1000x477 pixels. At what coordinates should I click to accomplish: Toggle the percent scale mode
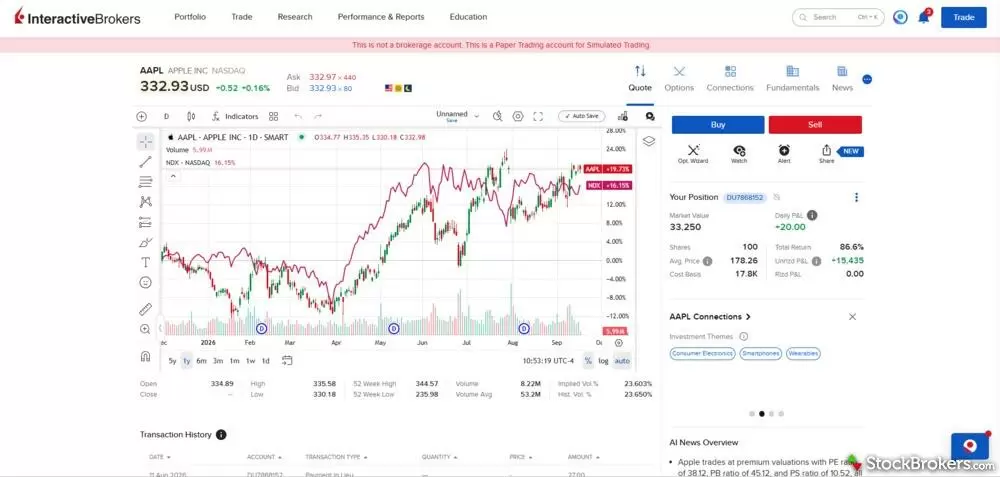[588, 361]
